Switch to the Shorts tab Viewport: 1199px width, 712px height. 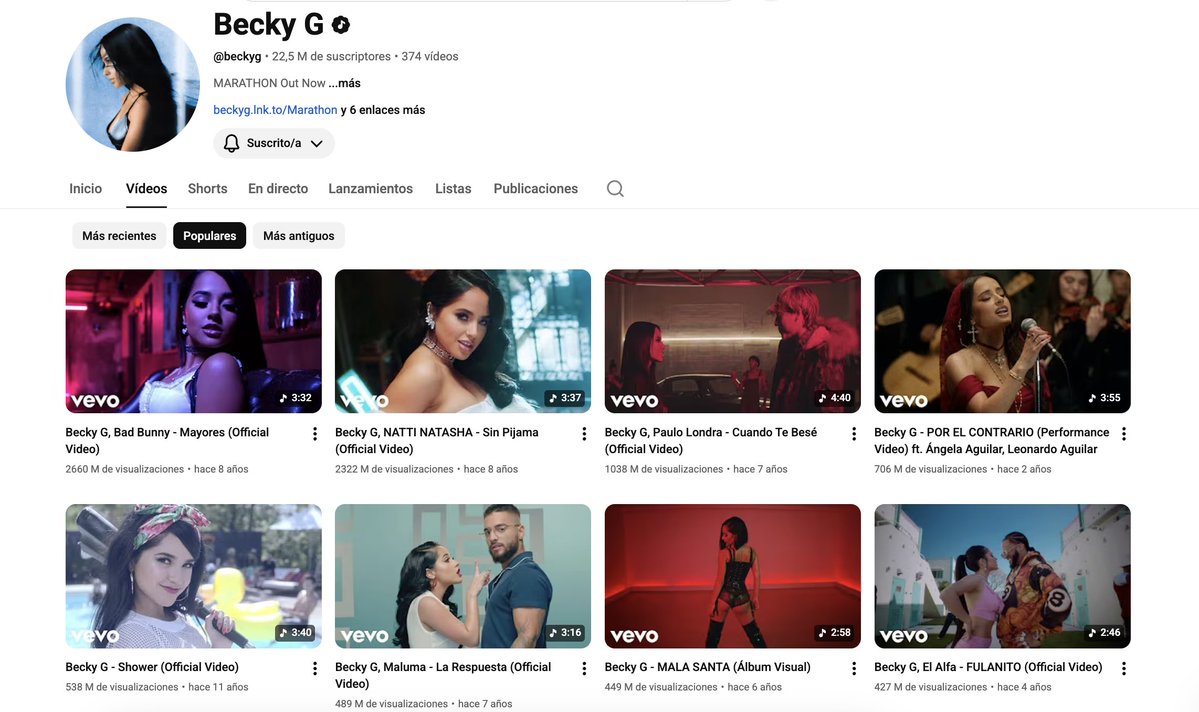pyautogui.click(x=207, y=188)
